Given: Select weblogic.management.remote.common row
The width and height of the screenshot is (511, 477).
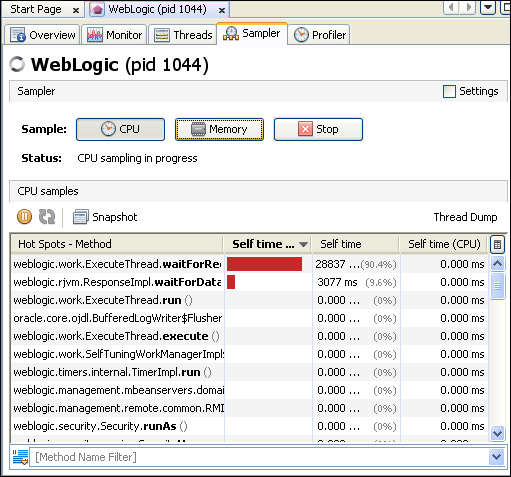Looking at the screenshot, I should (250, 408).
